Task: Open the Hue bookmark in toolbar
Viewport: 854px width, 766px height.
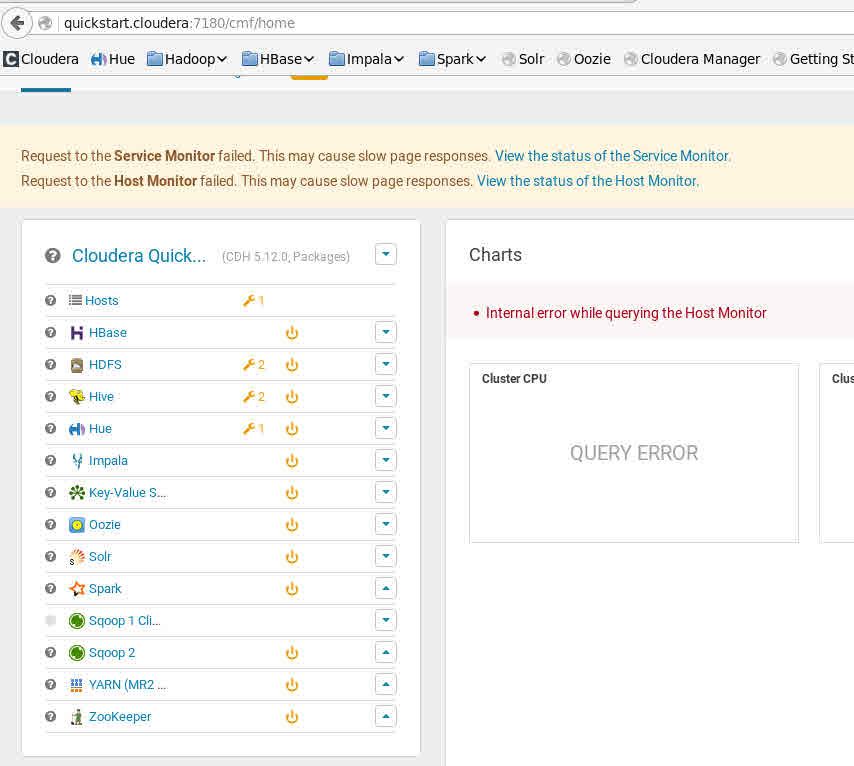Action: click(113, 59)
